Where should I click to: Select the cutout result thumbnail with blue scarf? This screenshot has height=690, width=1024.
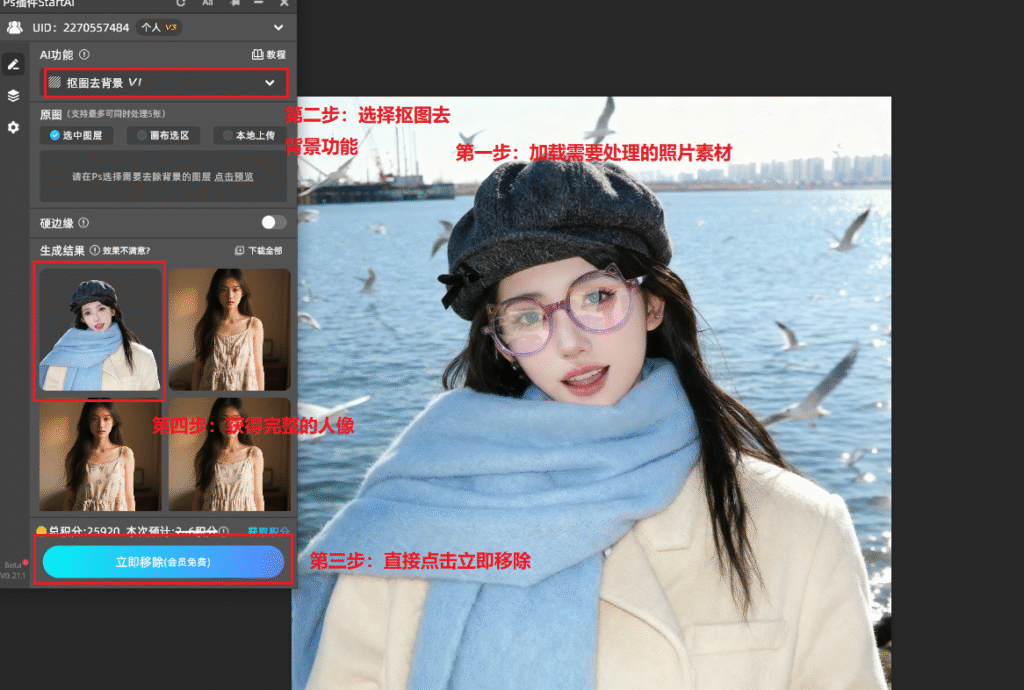[x=100, y=328]
